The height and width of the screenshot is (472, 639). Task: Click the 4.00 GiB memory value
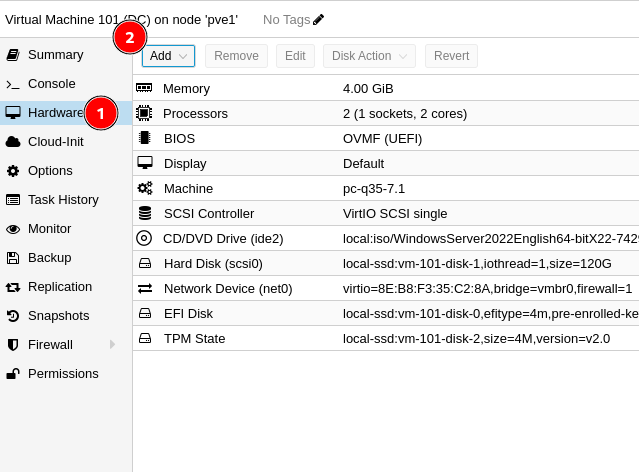(368, 88)
